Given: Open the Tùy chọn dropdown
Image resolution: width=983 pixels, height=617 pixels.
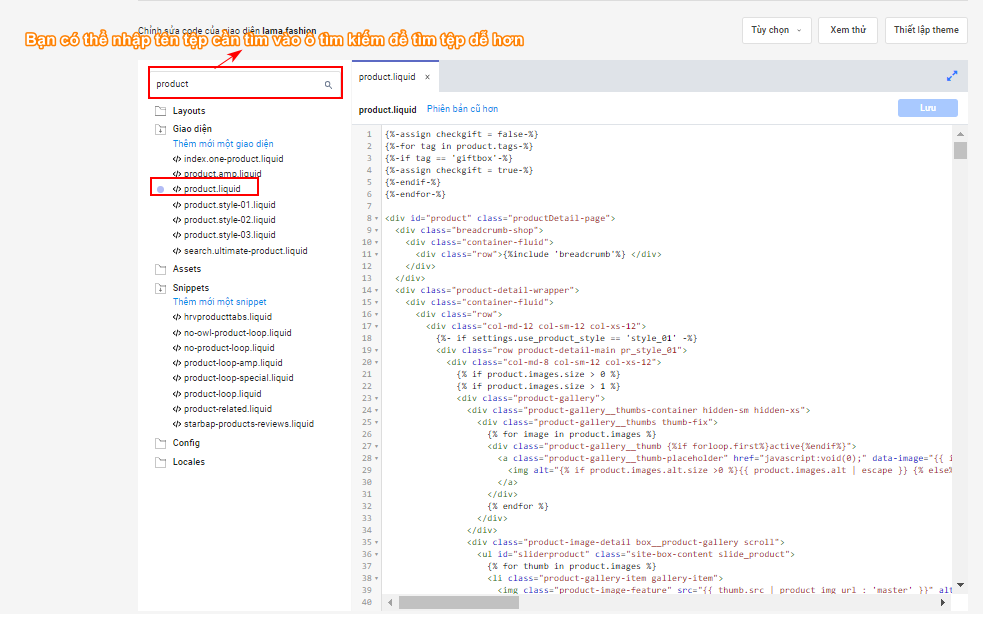Looking at the screenshot, I should tap(776, 30).
